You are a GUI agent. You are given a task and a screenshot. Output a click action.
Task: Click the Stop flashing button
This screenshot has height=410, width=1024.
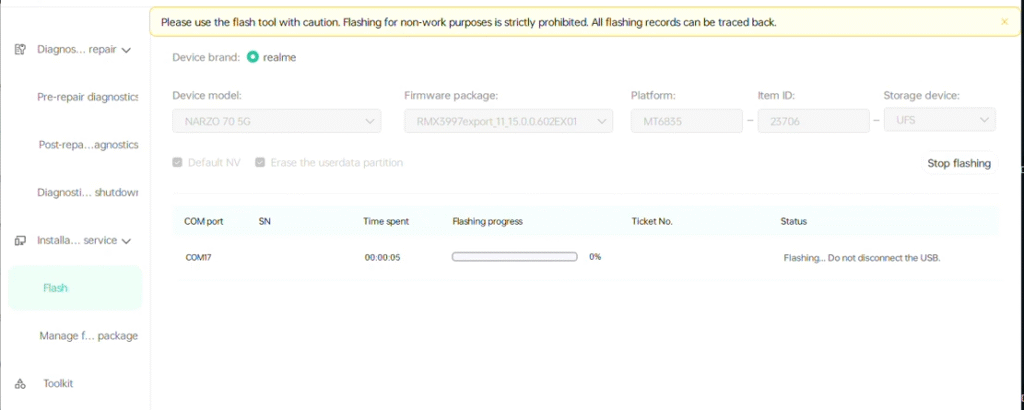pyautogui.click(x=959, y=163)
